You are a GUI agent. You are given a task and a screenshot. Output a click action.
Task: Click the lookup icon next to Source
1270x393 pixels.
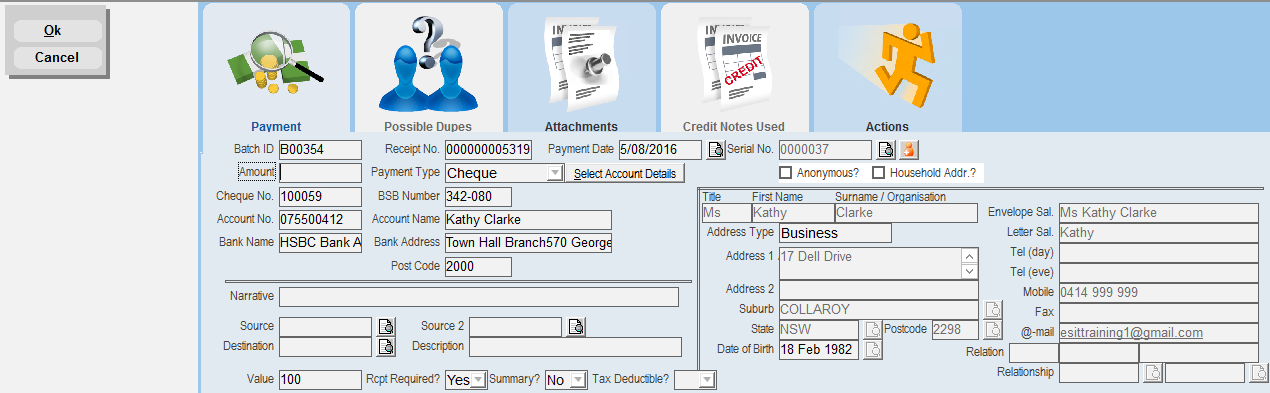pos(386,327)
